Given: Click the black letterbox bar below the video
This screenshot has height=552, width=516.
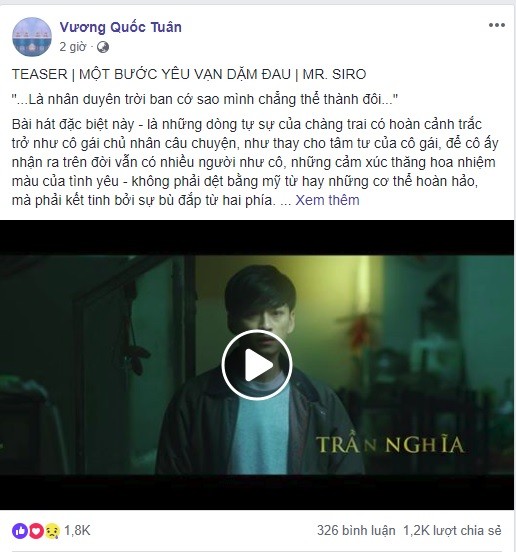Looking at the screenshot, I should coord(257,492).
